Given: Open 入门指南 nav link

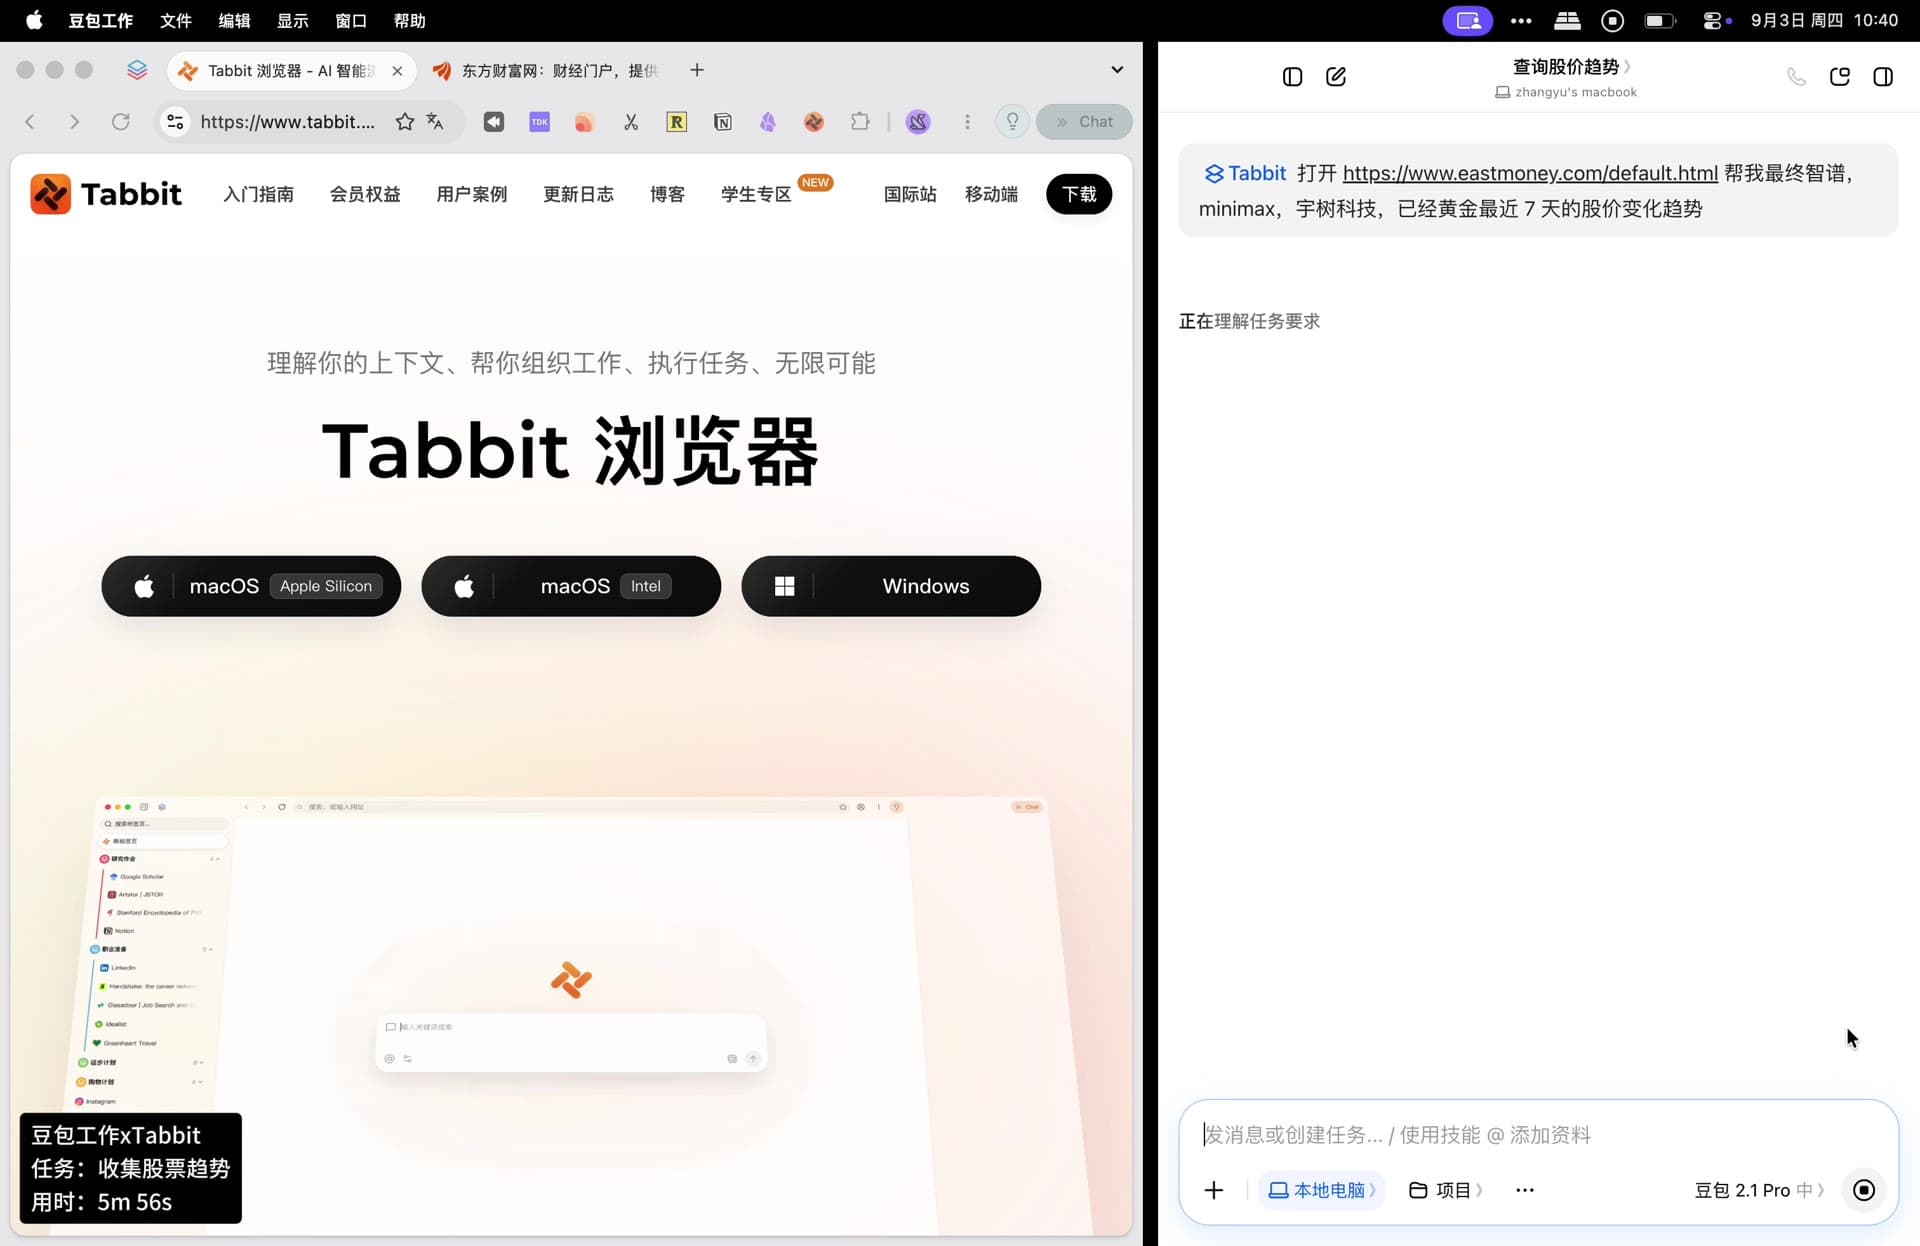Looking at the screenshot, I should tap(258, 194).
